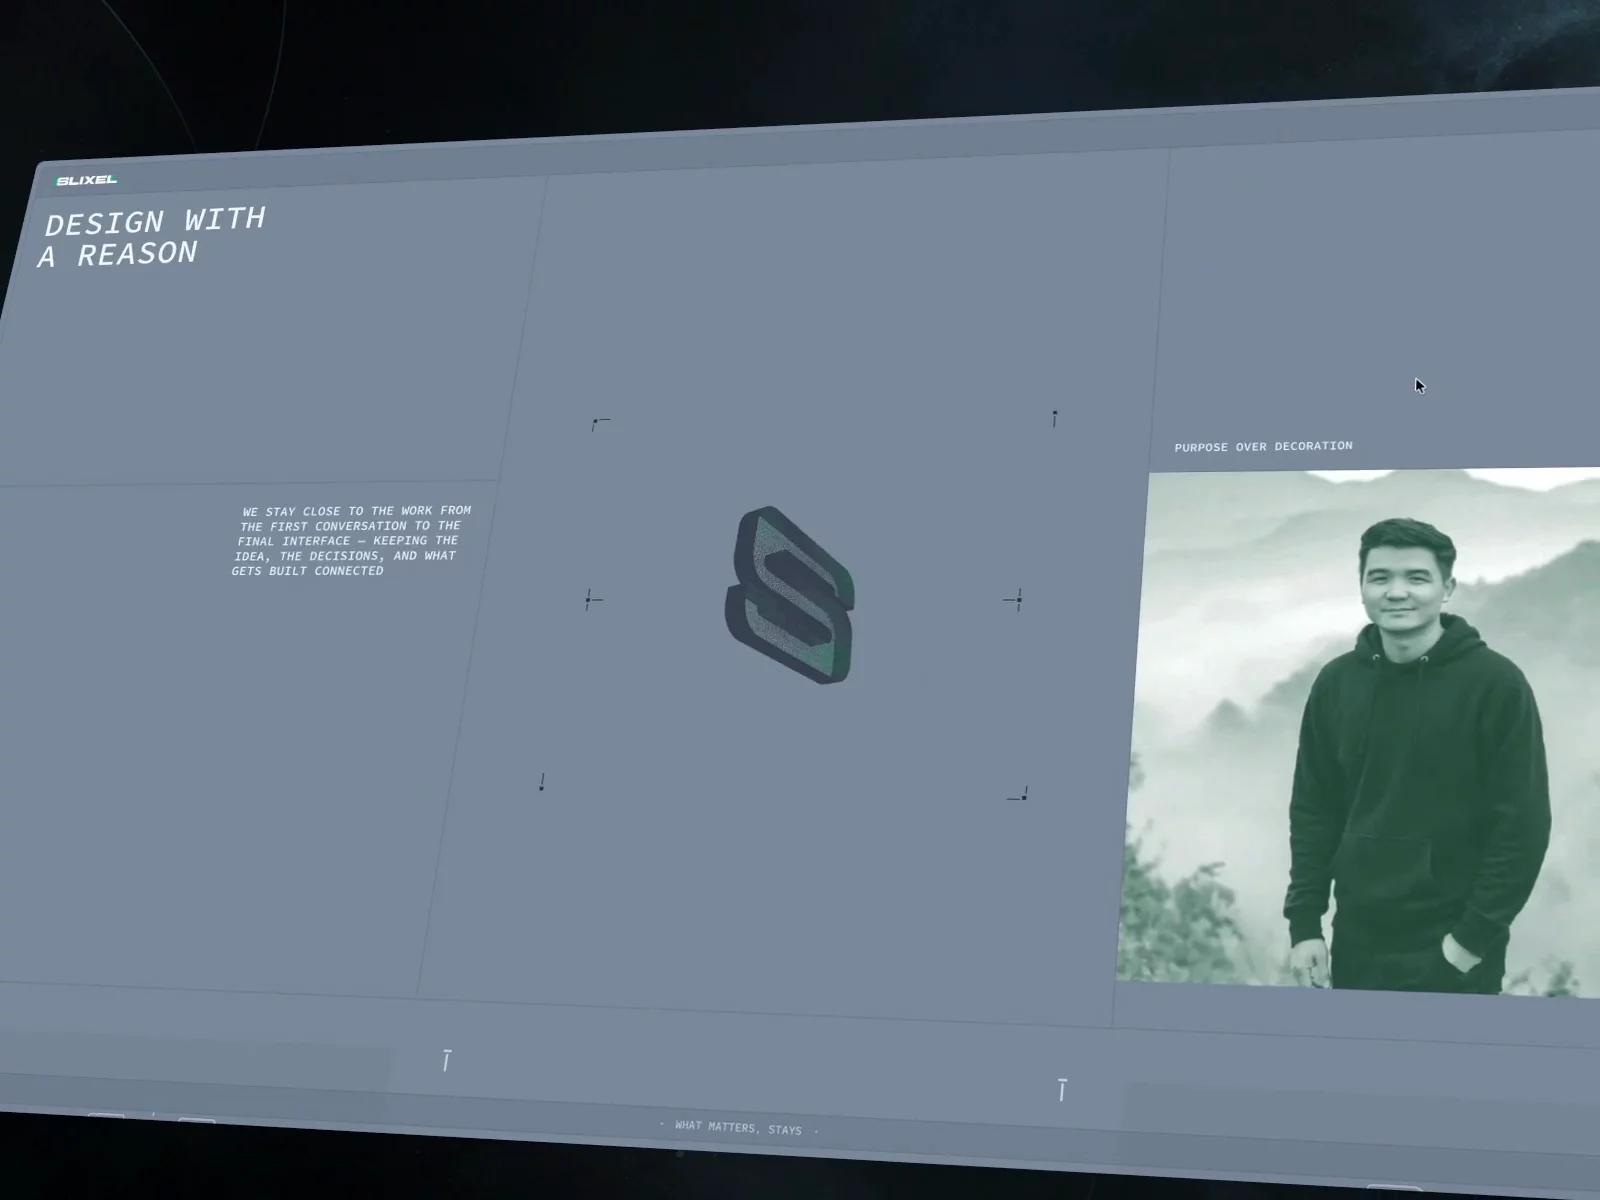
Task: Click the 3D S logo in the center
Action: 790,596
